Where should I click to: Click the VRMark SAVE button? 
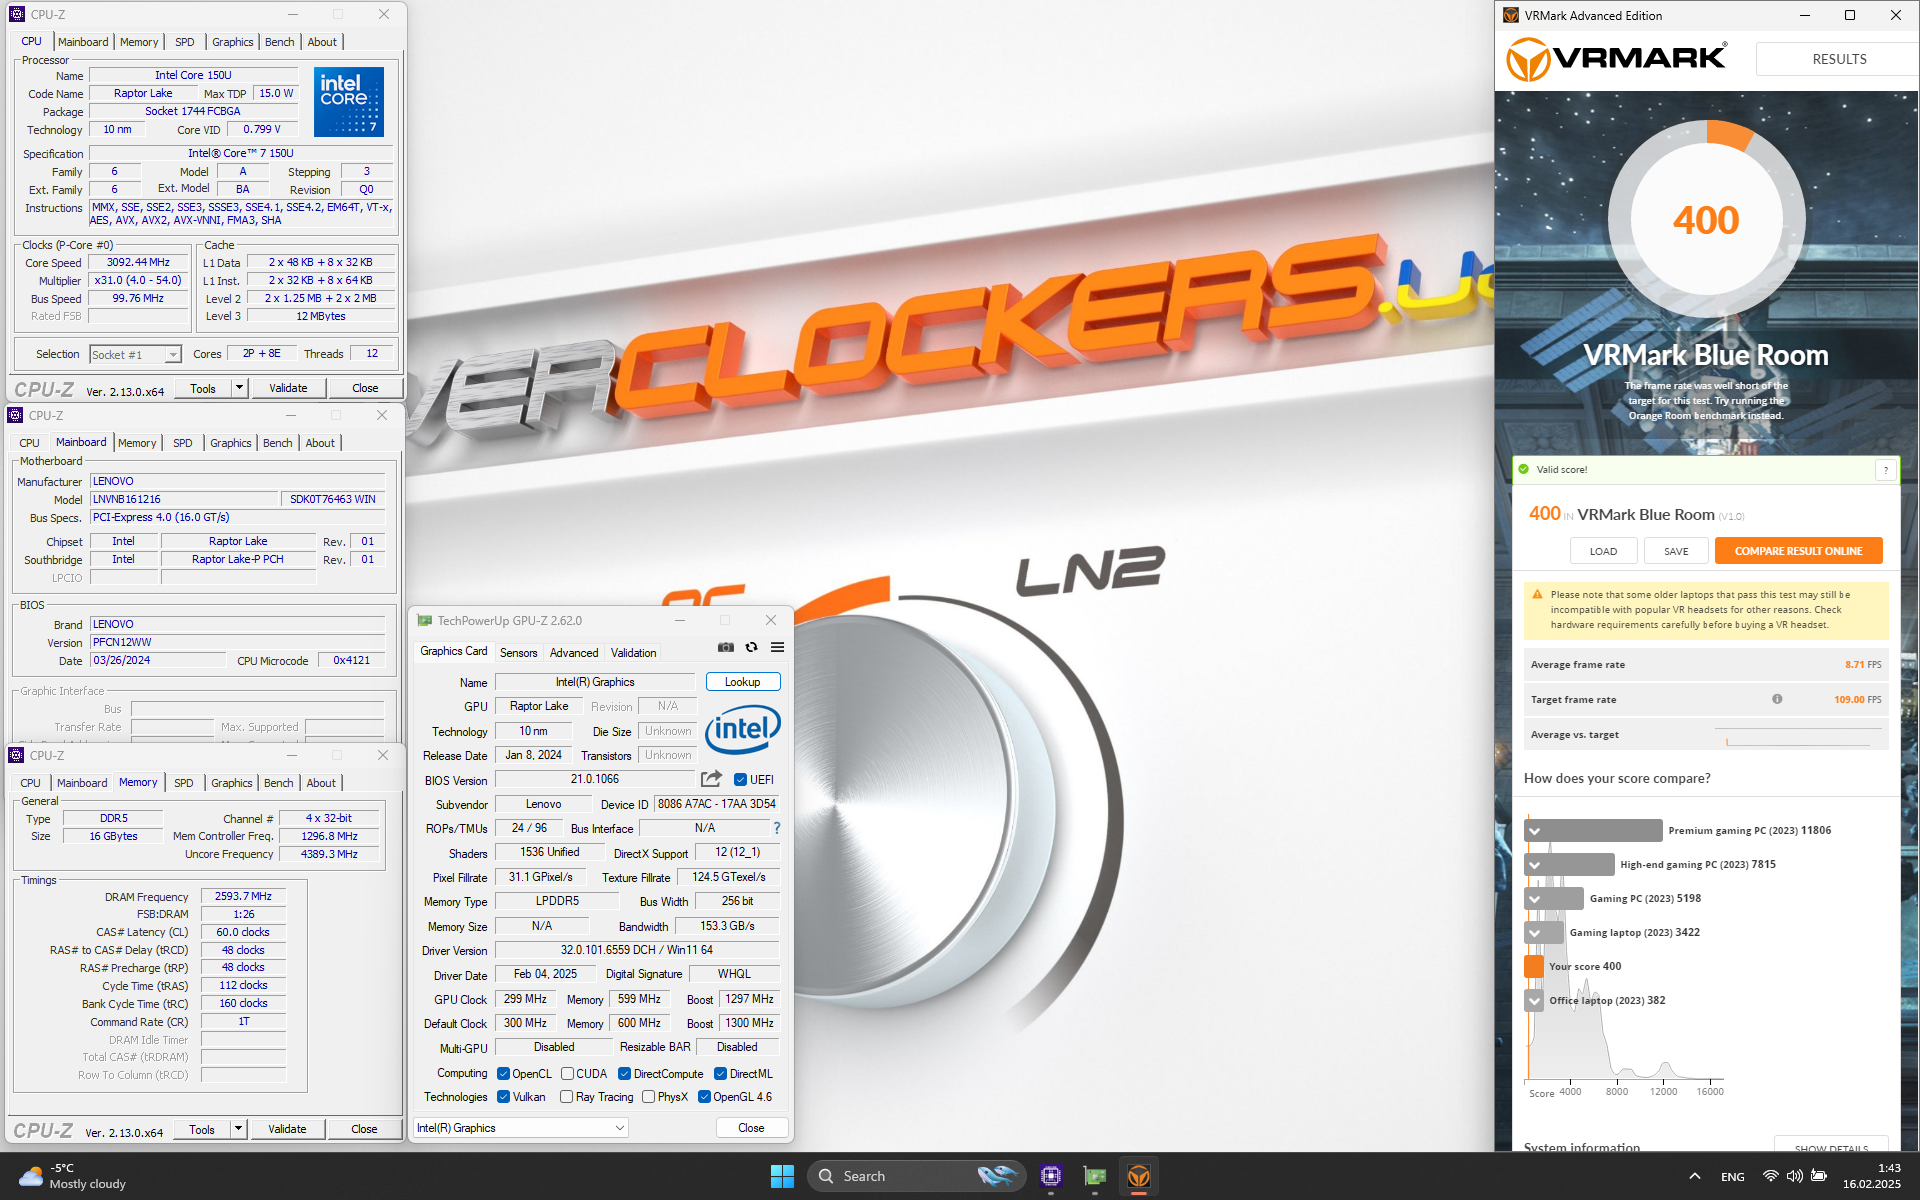[x=1676, y=551]
